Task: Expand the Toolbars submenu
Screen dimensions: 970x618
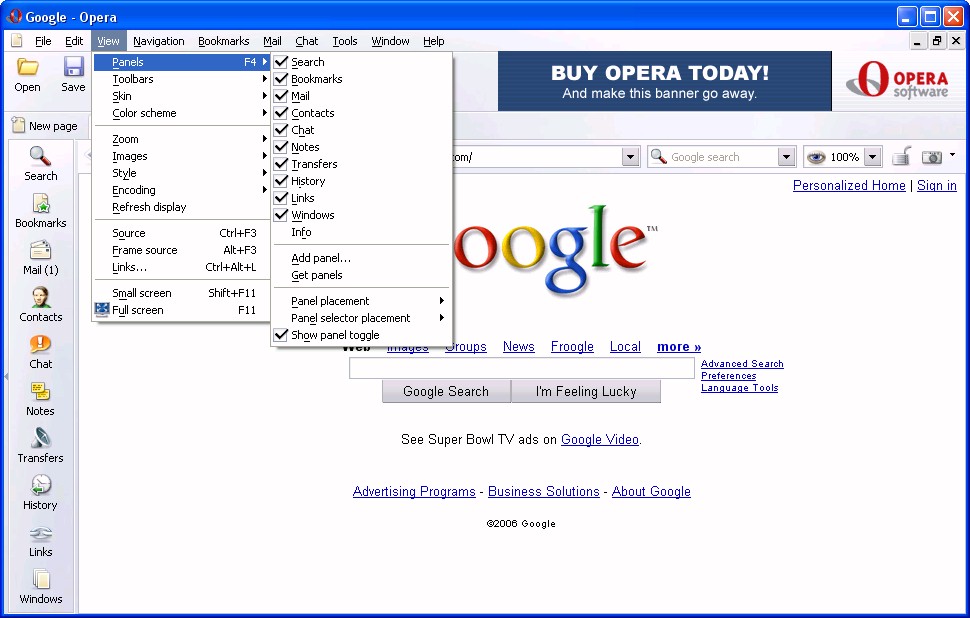Action: [x=181, y=79]
